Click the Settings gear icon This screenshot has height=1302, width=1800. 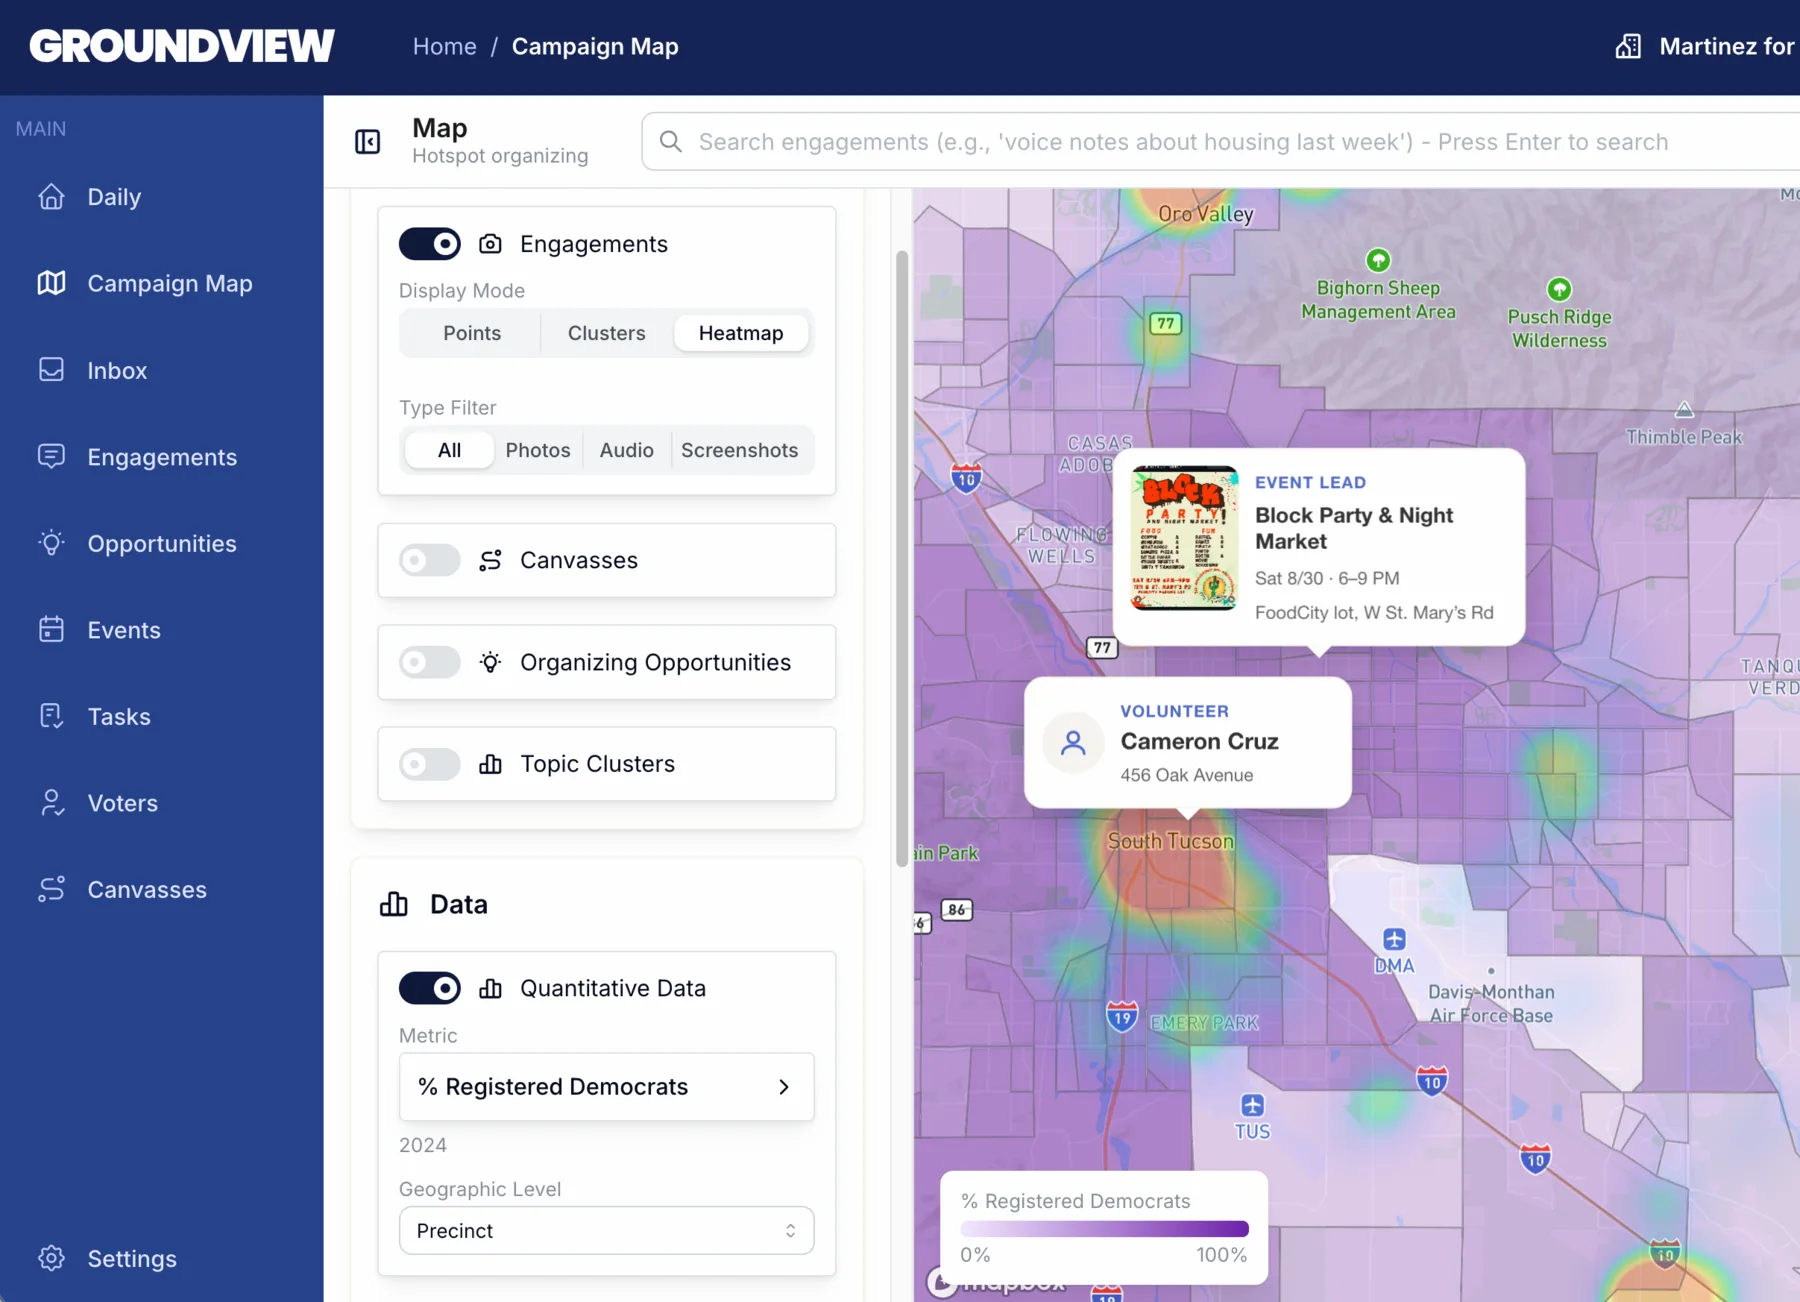[x=51, y=1258]
